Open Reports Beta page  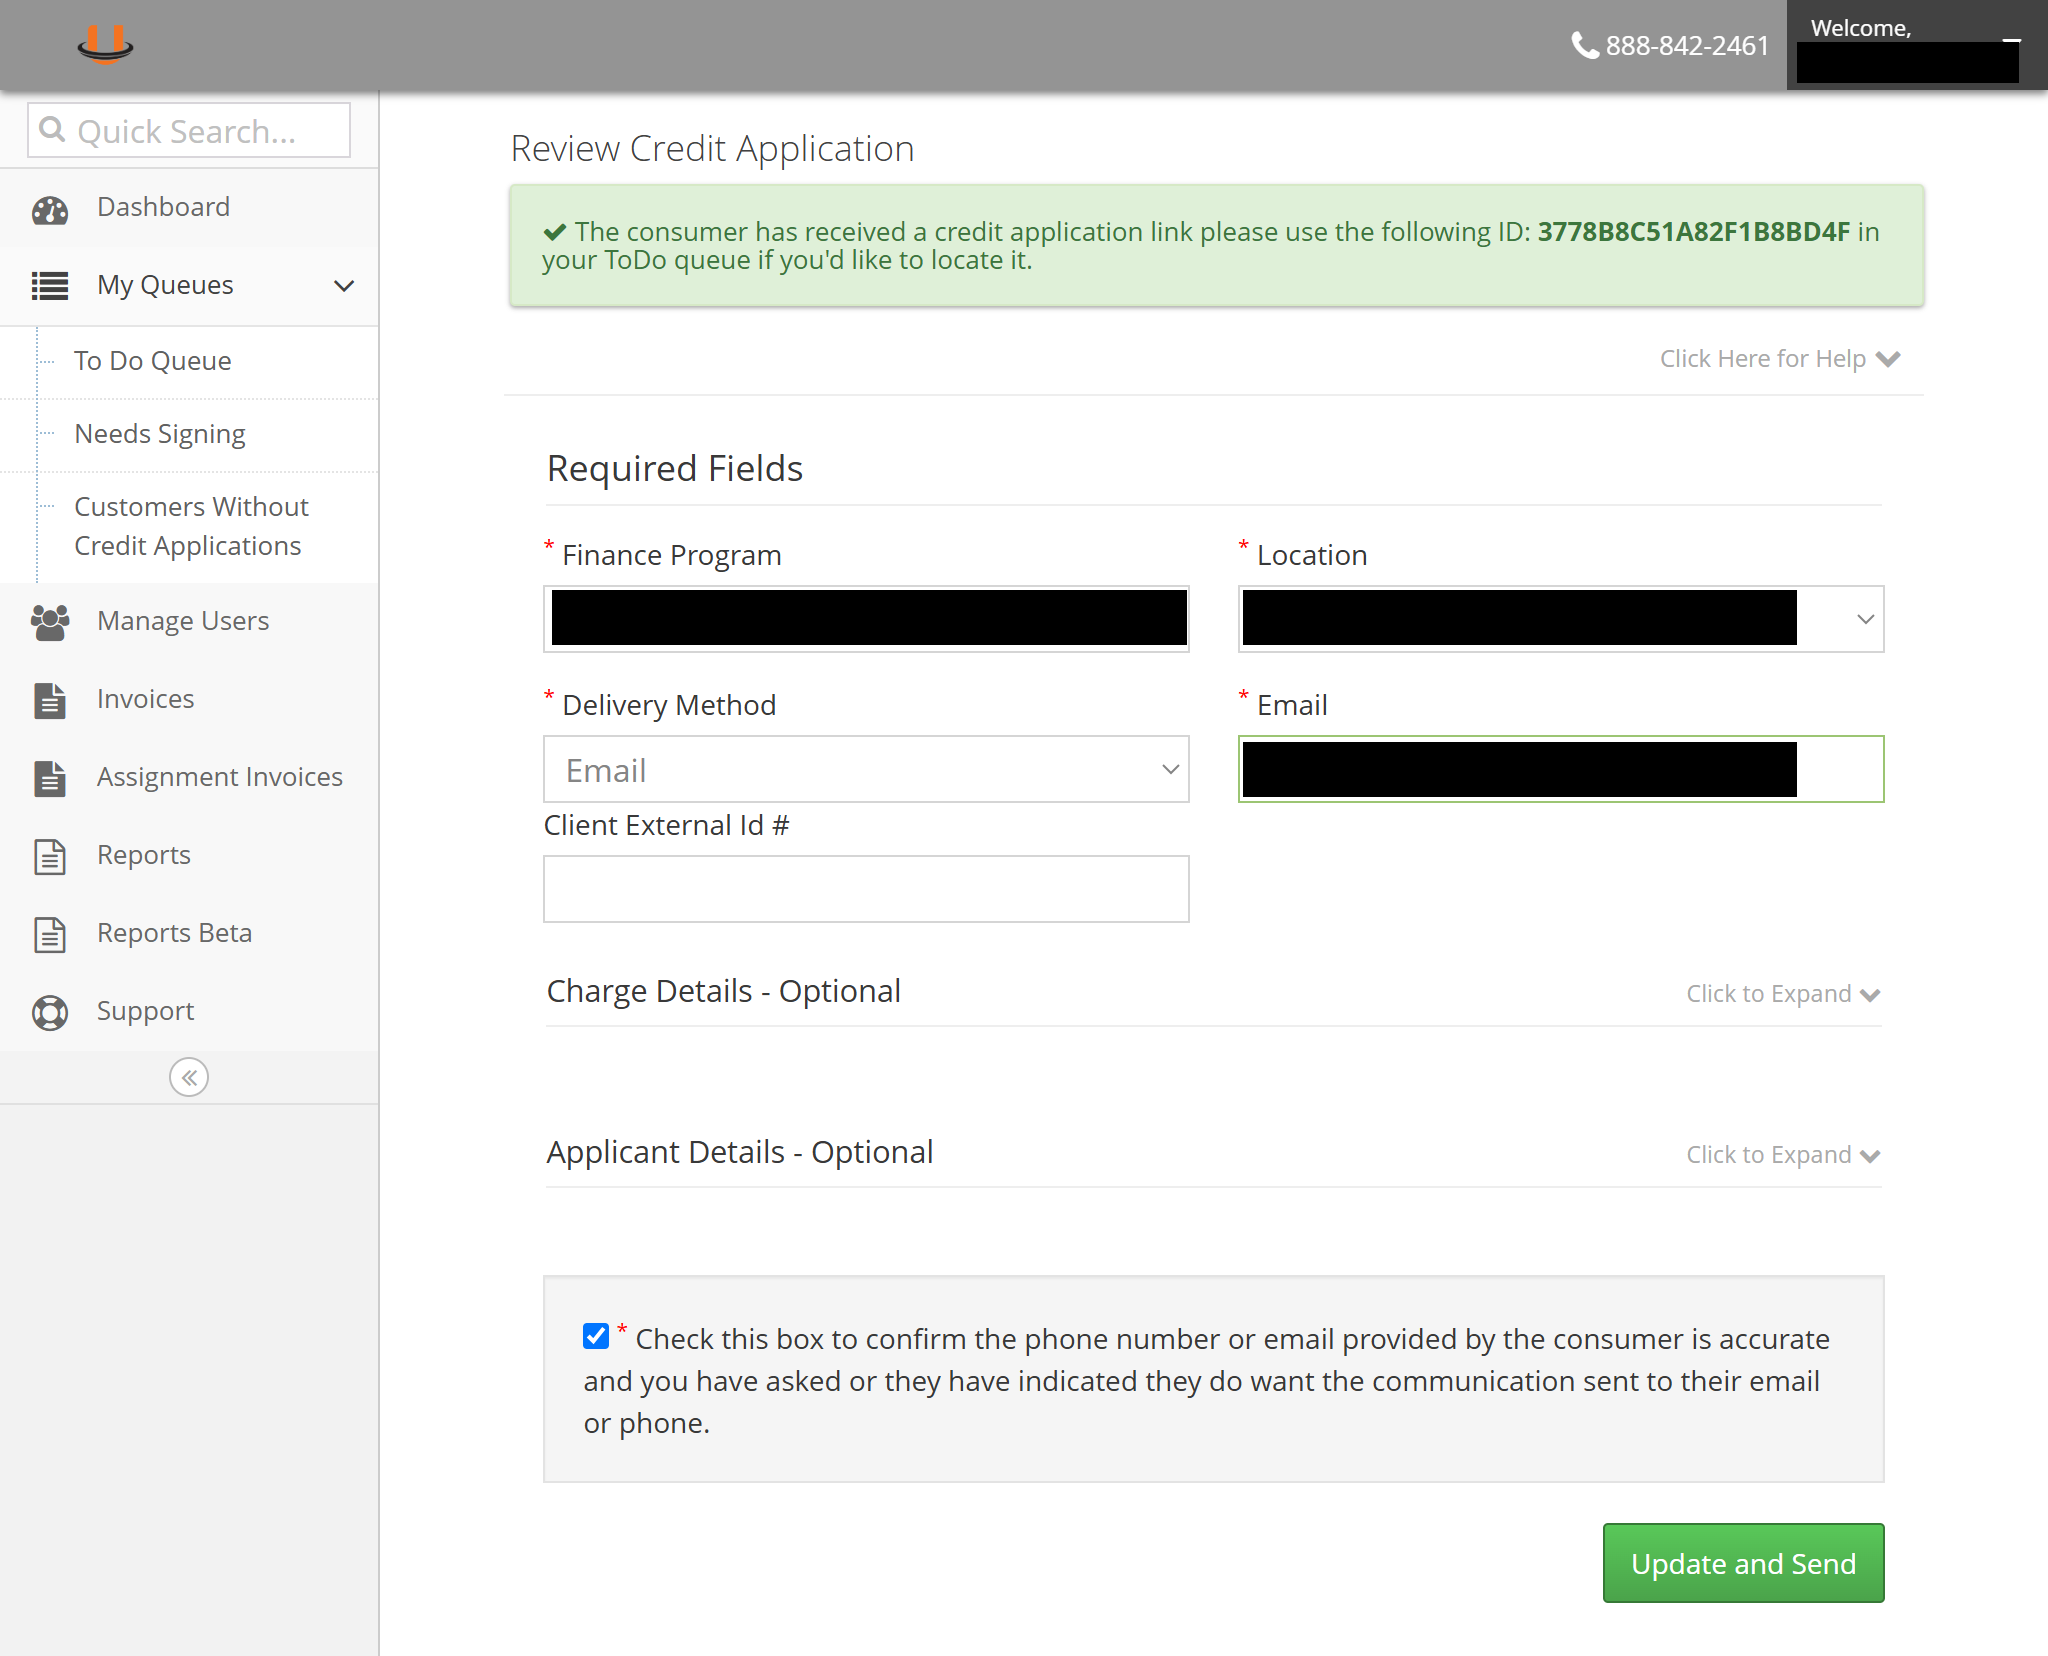(x=189, y=933)
